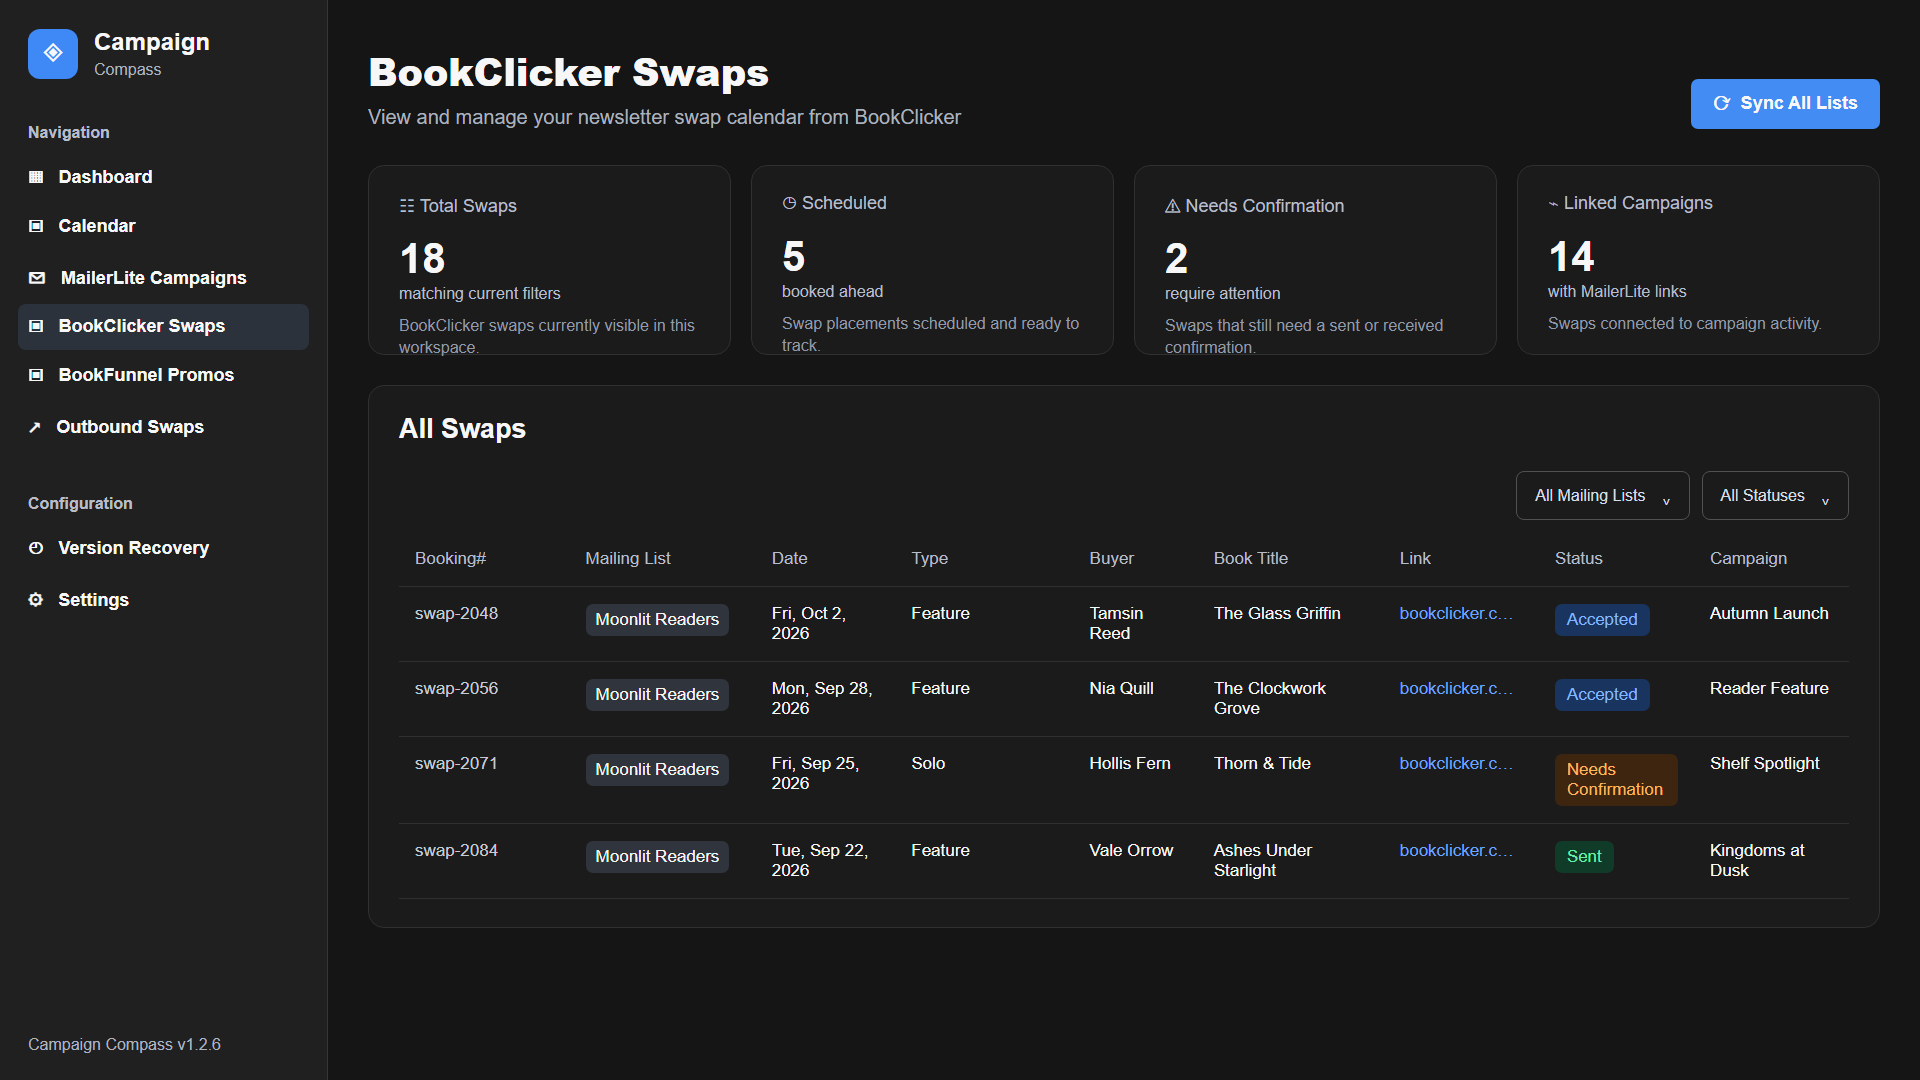Click the Scheduled clock icon

(789, 203)
